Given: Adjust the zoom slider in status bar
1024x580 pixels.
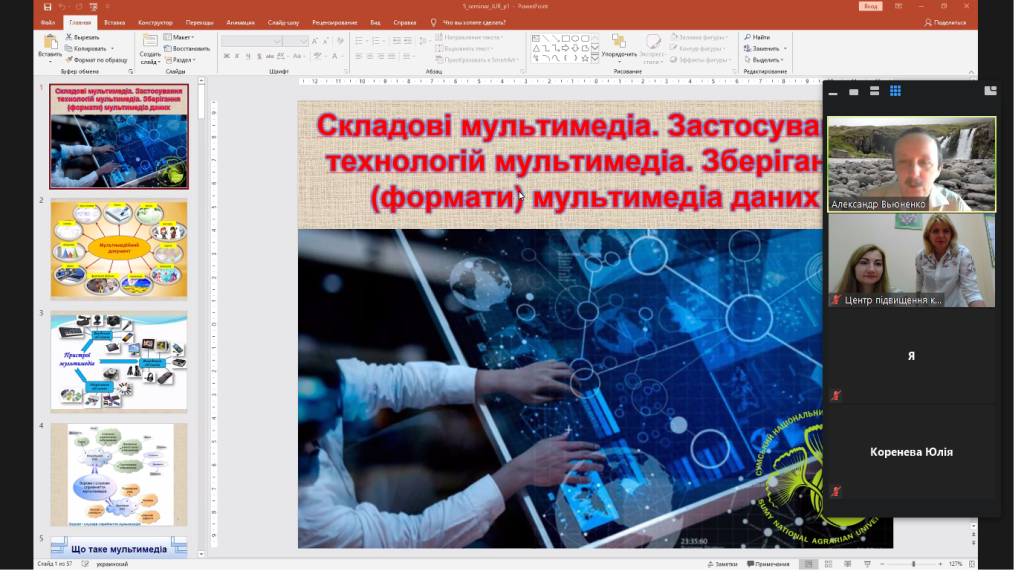Looking at the screenshot, I should [912, 564].
